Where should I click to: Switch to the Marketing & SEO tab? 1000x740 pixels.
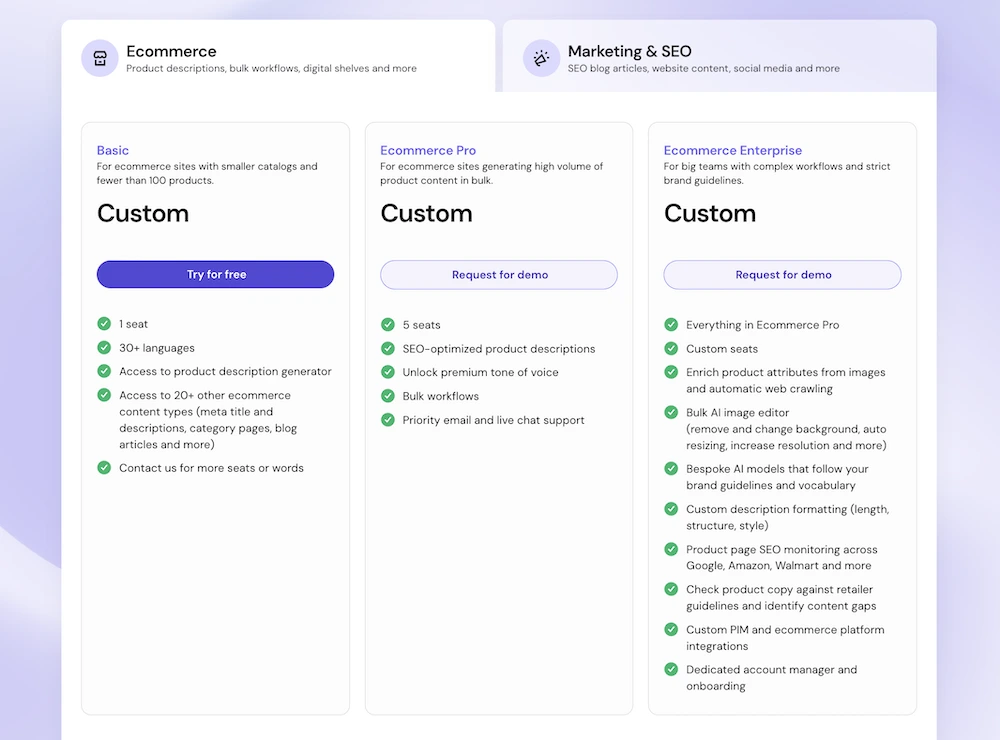click(719, 56)
